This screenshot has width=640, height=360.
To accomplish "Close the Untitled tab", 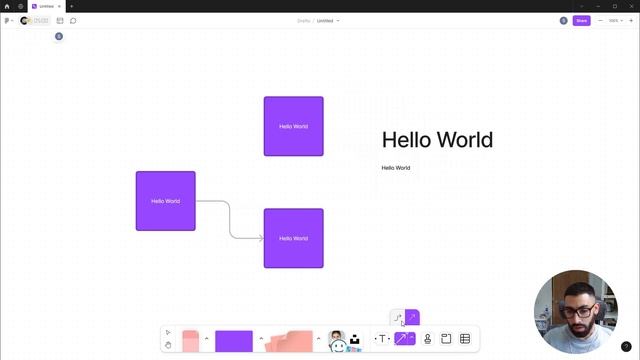I will click(x=59, y=6).
